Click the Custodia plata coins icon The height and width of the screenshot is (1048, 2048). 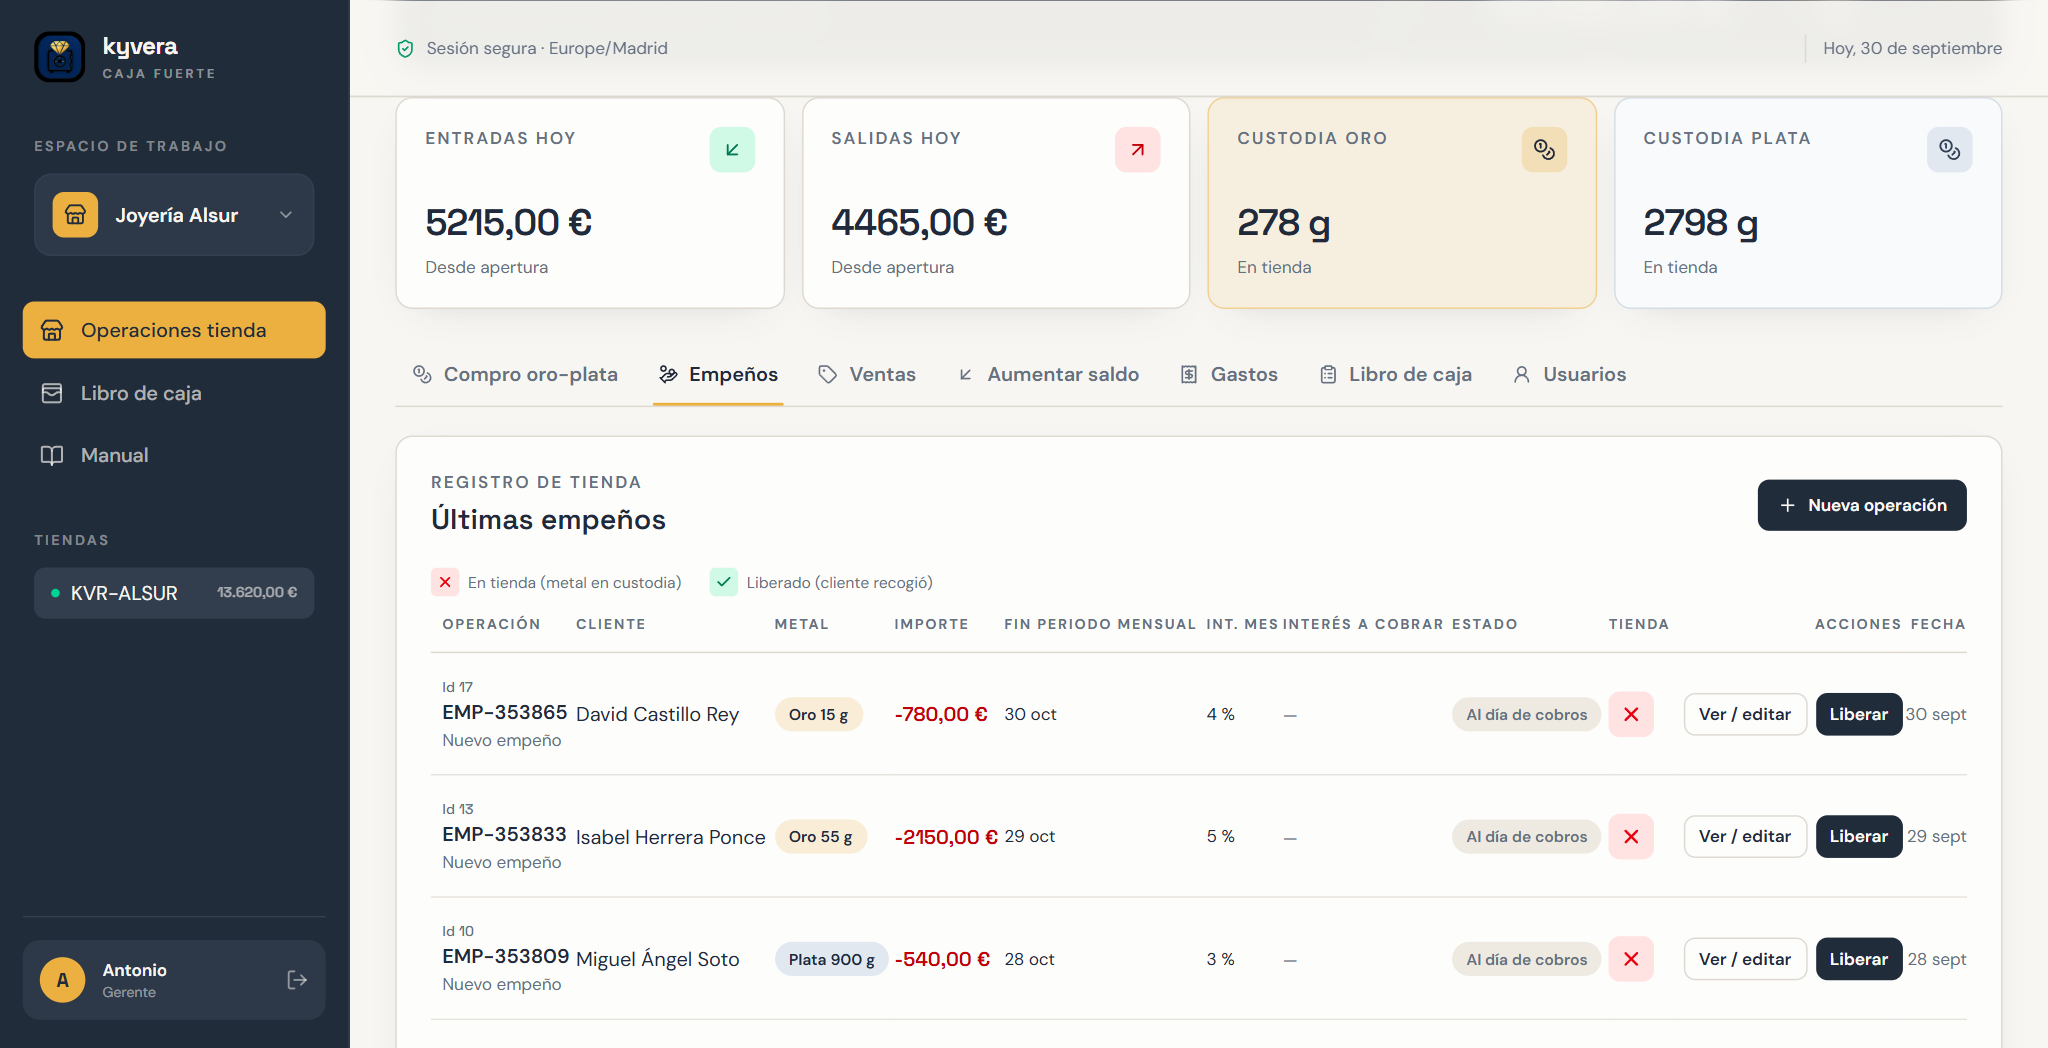(1950, 150)
